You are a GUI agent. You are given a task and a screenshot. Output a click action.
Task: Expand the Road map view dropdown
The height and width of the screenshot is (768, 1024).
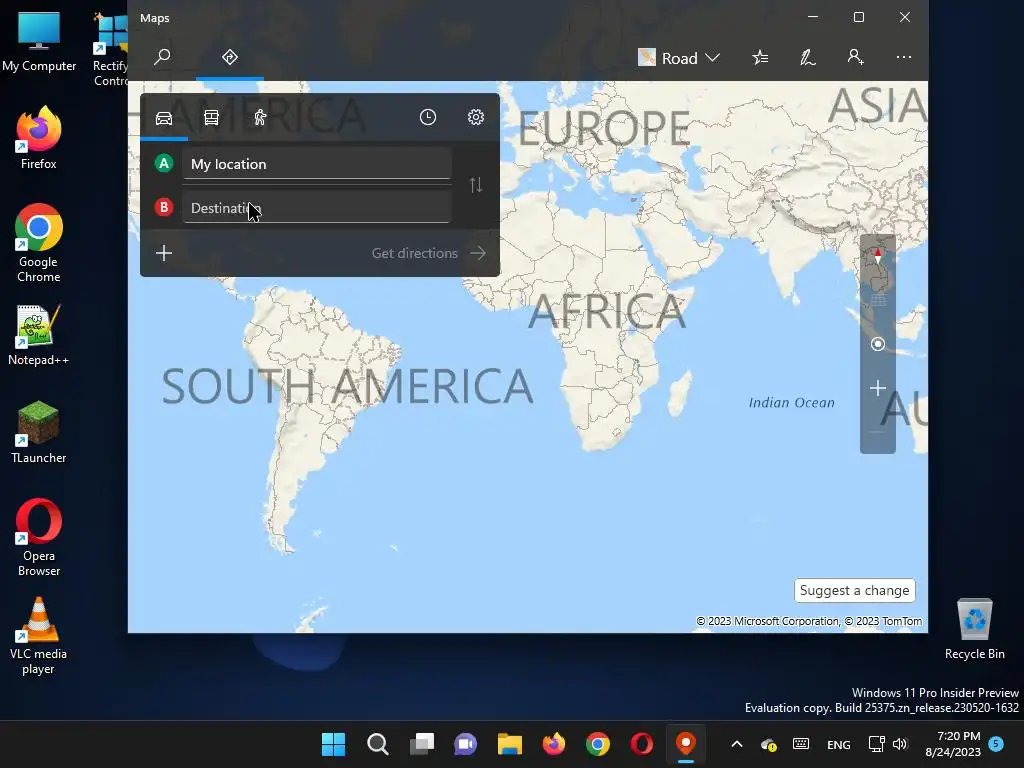pos(679,58)
